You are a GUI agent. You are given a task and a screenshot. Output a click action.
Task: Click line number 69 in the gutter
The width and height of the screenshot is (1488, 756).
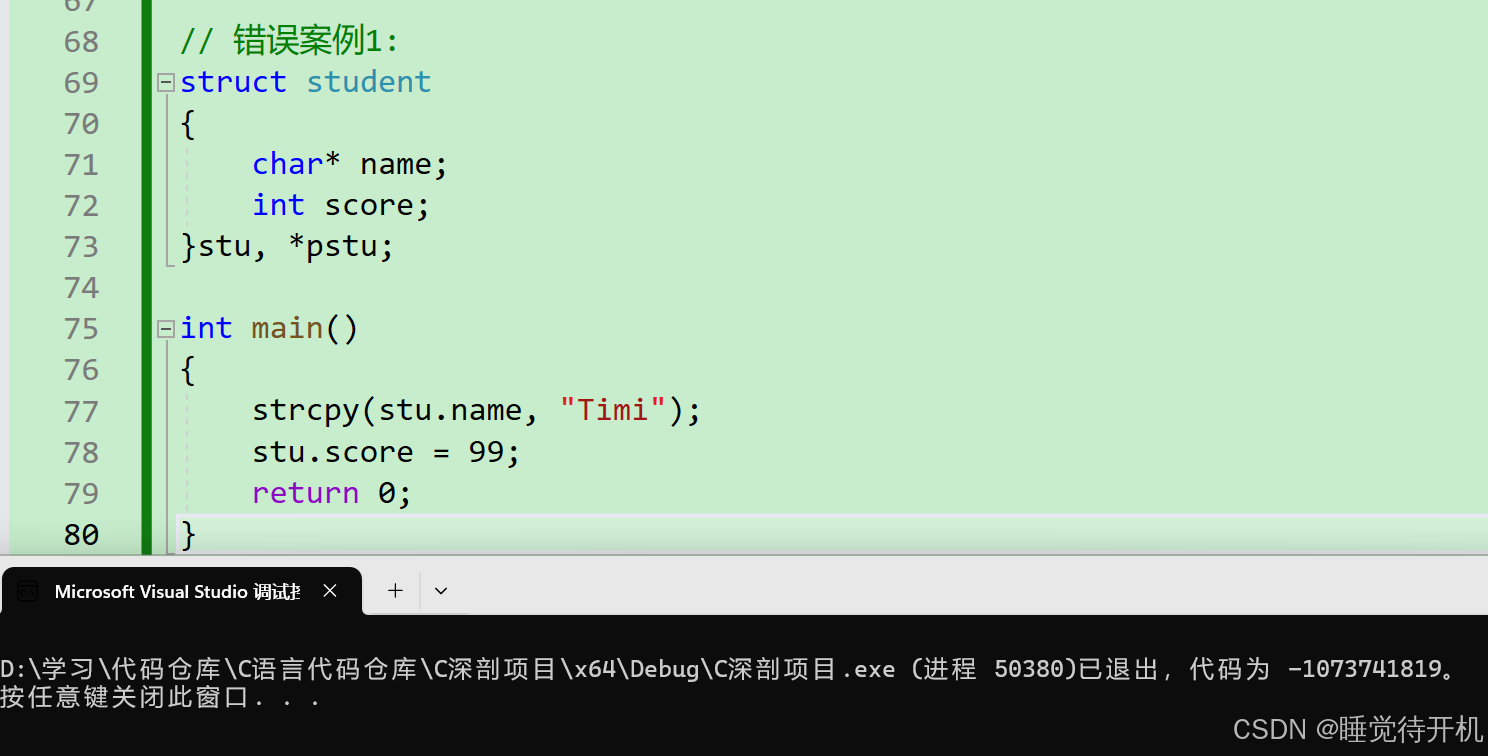coord(81,82)
